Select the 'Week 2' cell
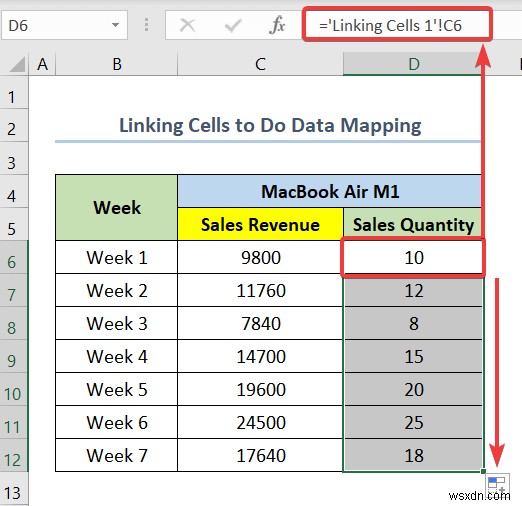 [117, 290]
